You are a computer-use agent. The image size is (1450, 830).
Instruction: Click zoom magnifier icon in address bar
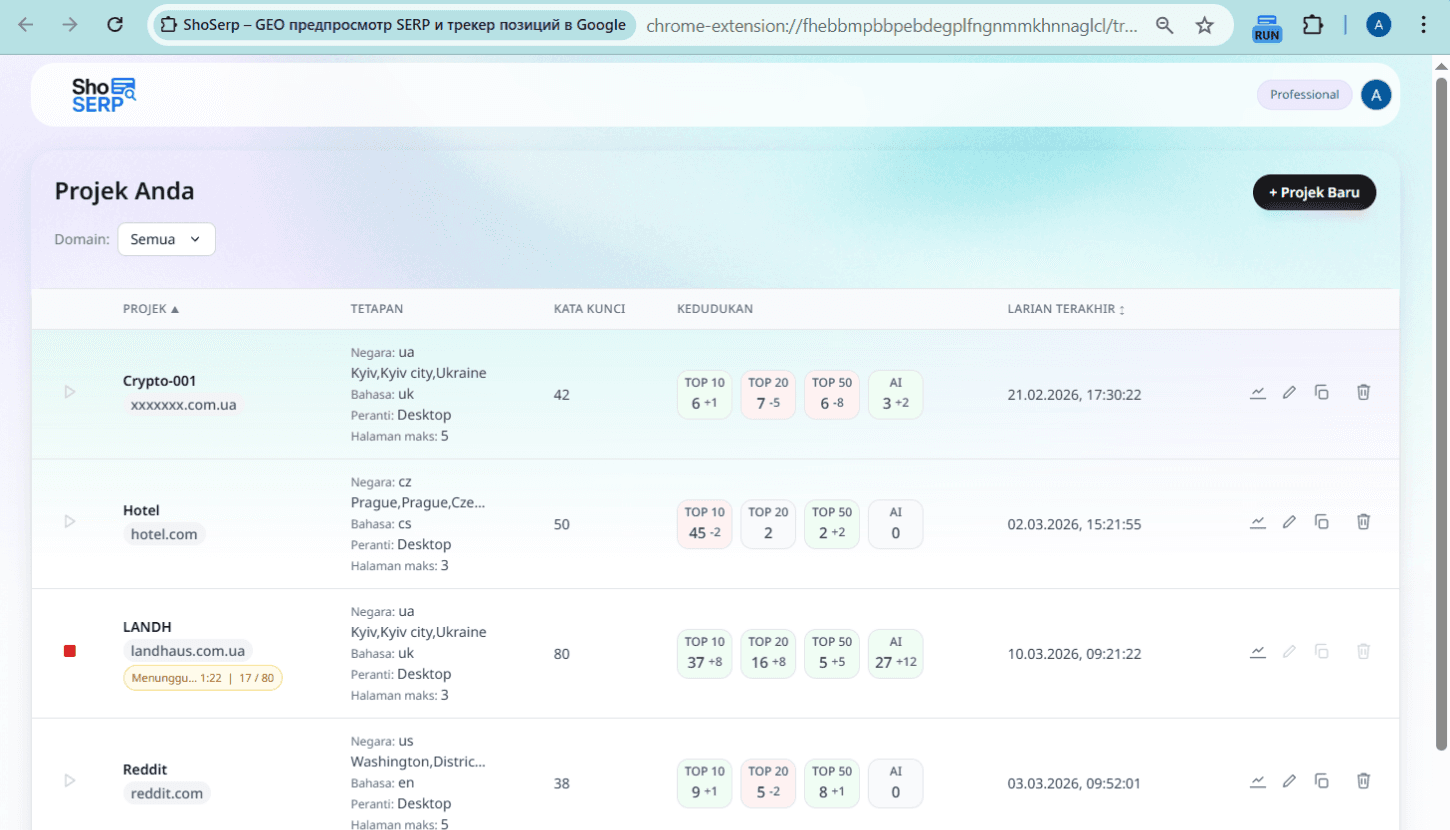click(x=1164, y=25)
